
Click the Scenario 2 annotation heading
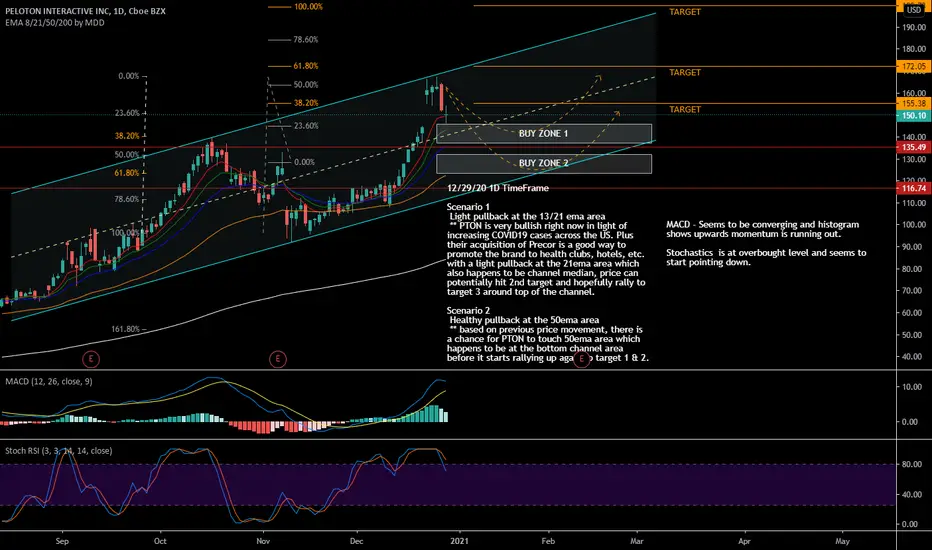(x=468, y=310)
